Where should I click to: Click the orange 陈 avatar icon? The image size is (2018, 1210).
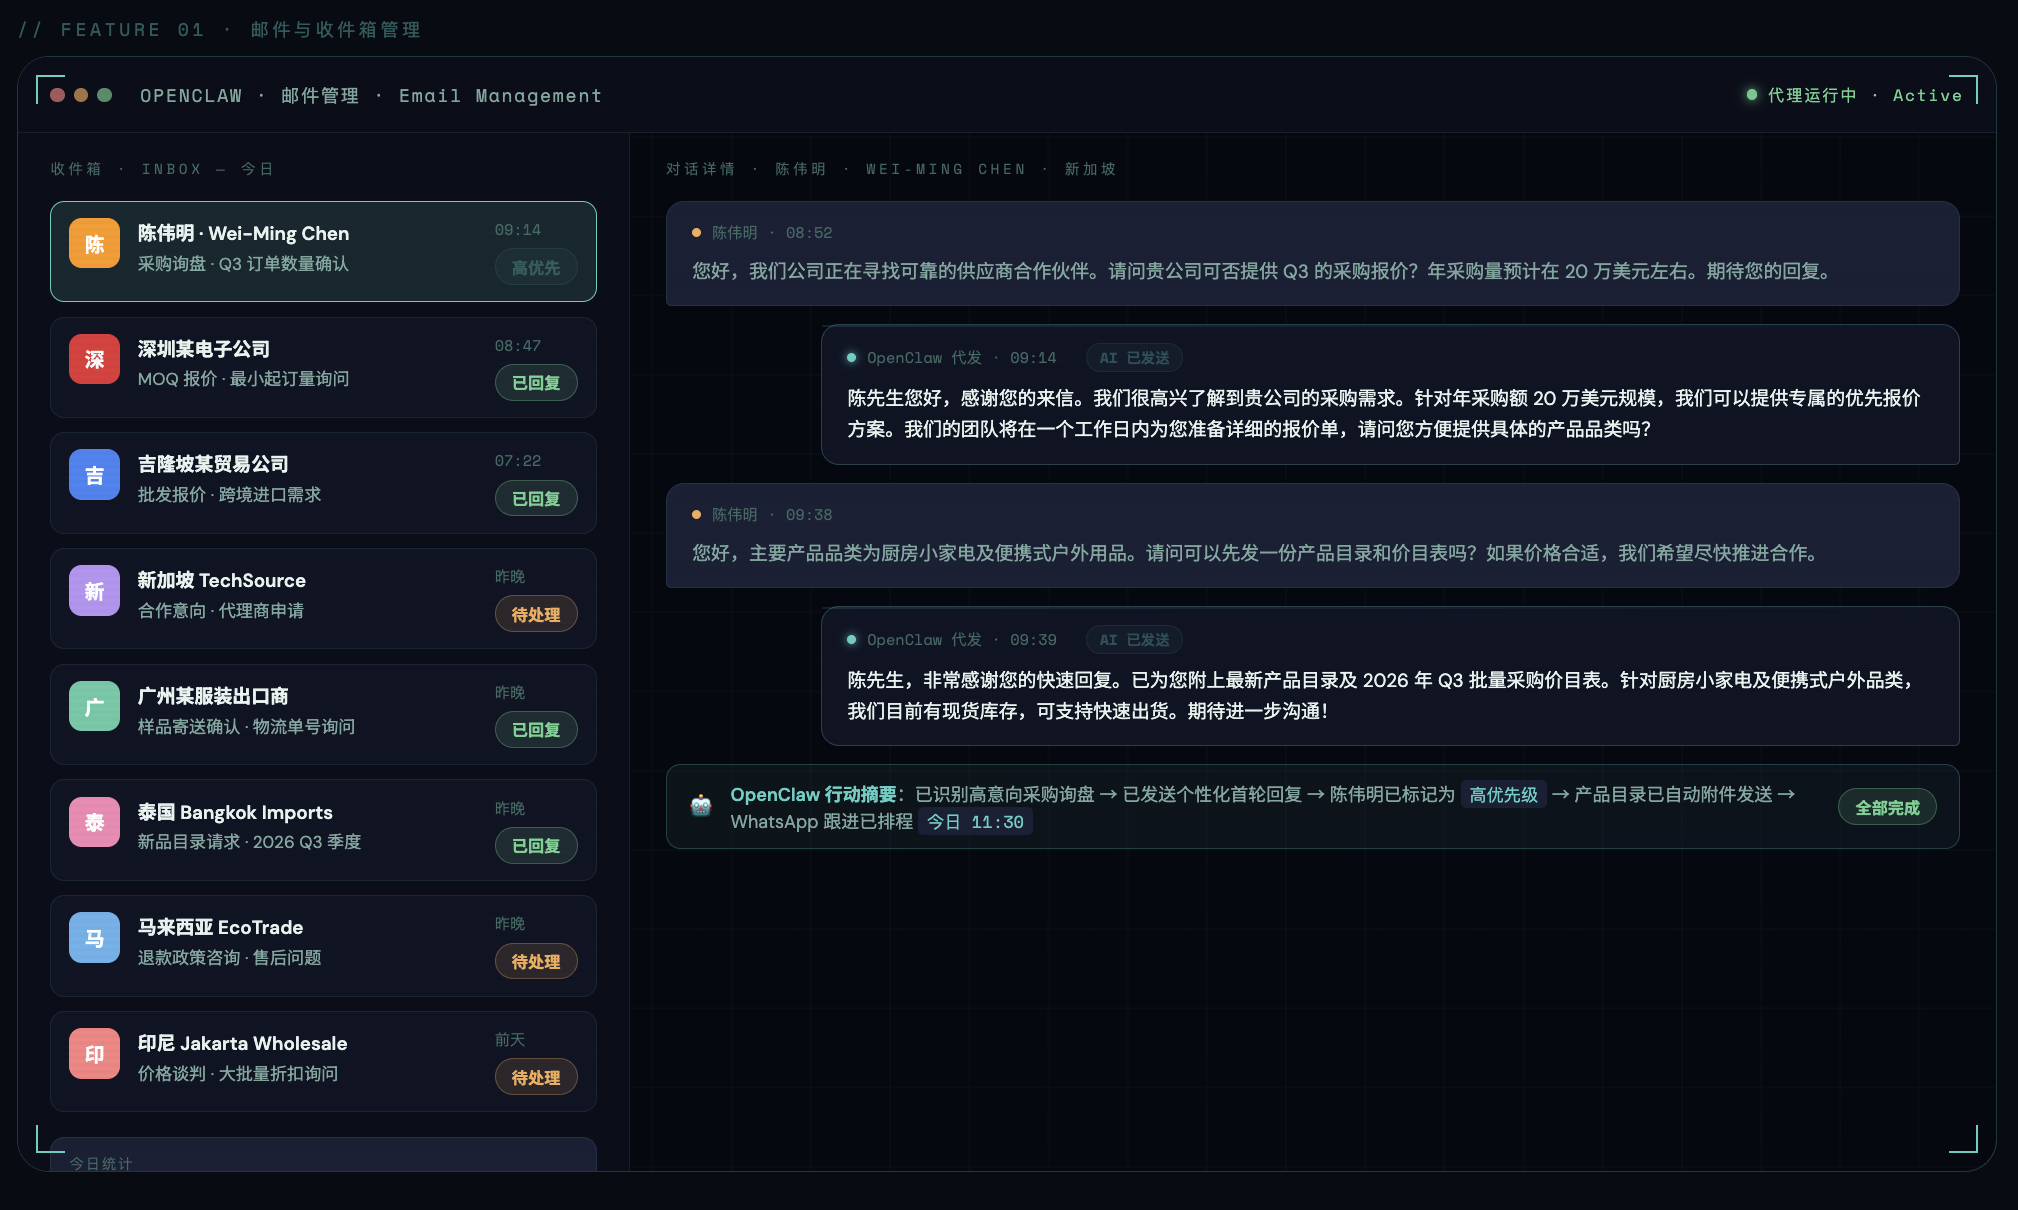point(94,244)
